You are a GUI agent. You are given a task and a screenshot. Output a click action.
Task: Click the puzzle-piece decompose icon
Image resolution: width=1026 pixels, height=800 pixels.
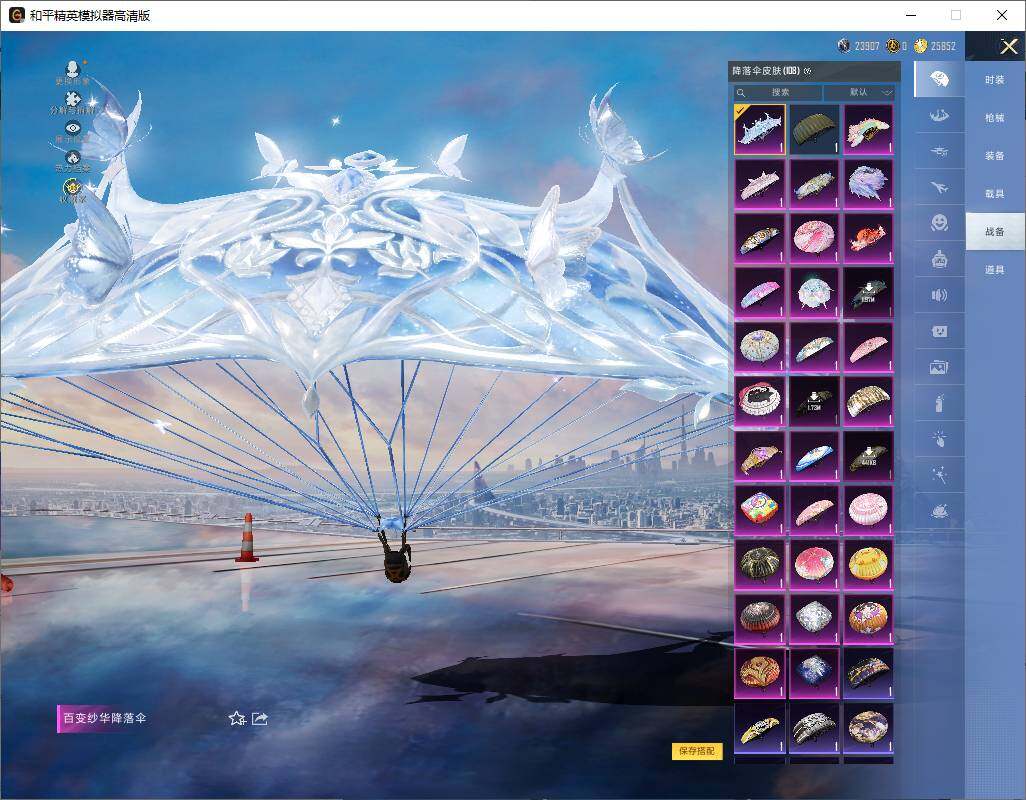click(x=73, y=99)
